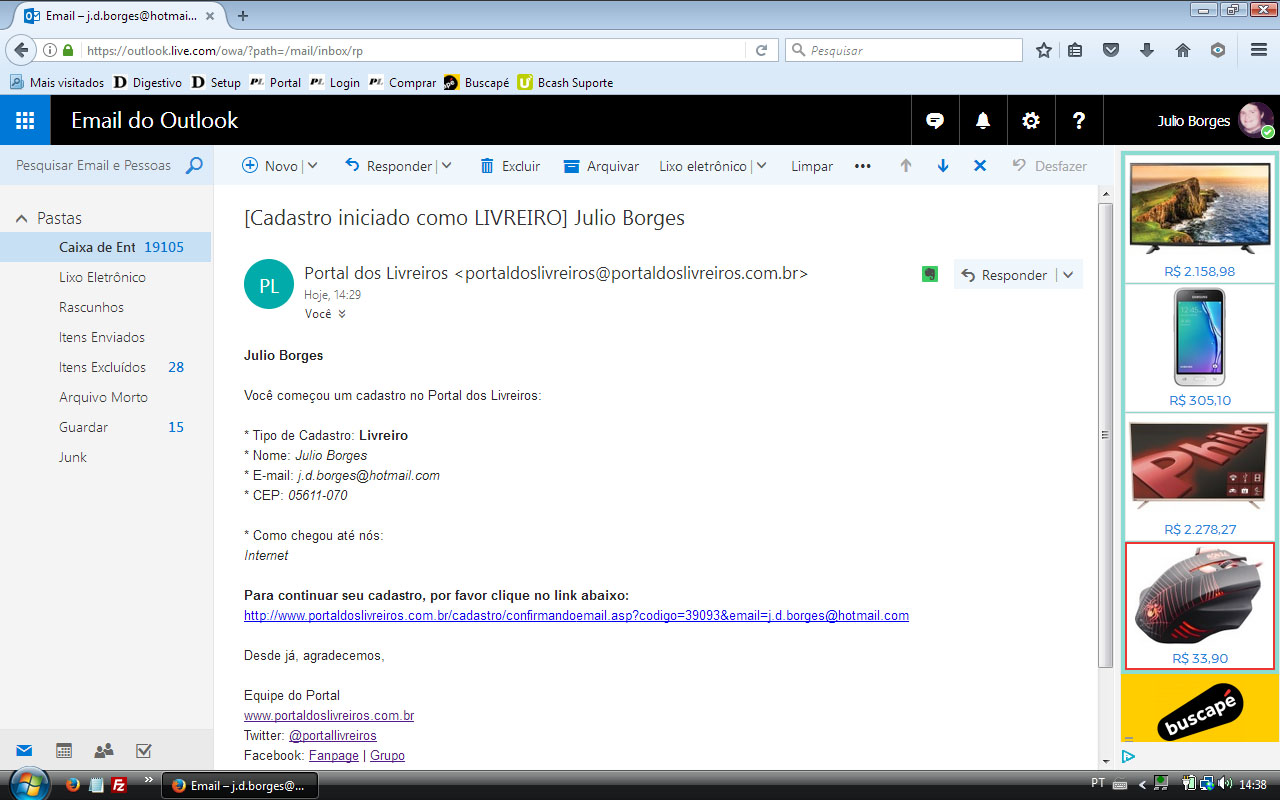The image size is (1280, 800).
Task: Open the Skype chat icon in header
Action: (x=935, y=121)
